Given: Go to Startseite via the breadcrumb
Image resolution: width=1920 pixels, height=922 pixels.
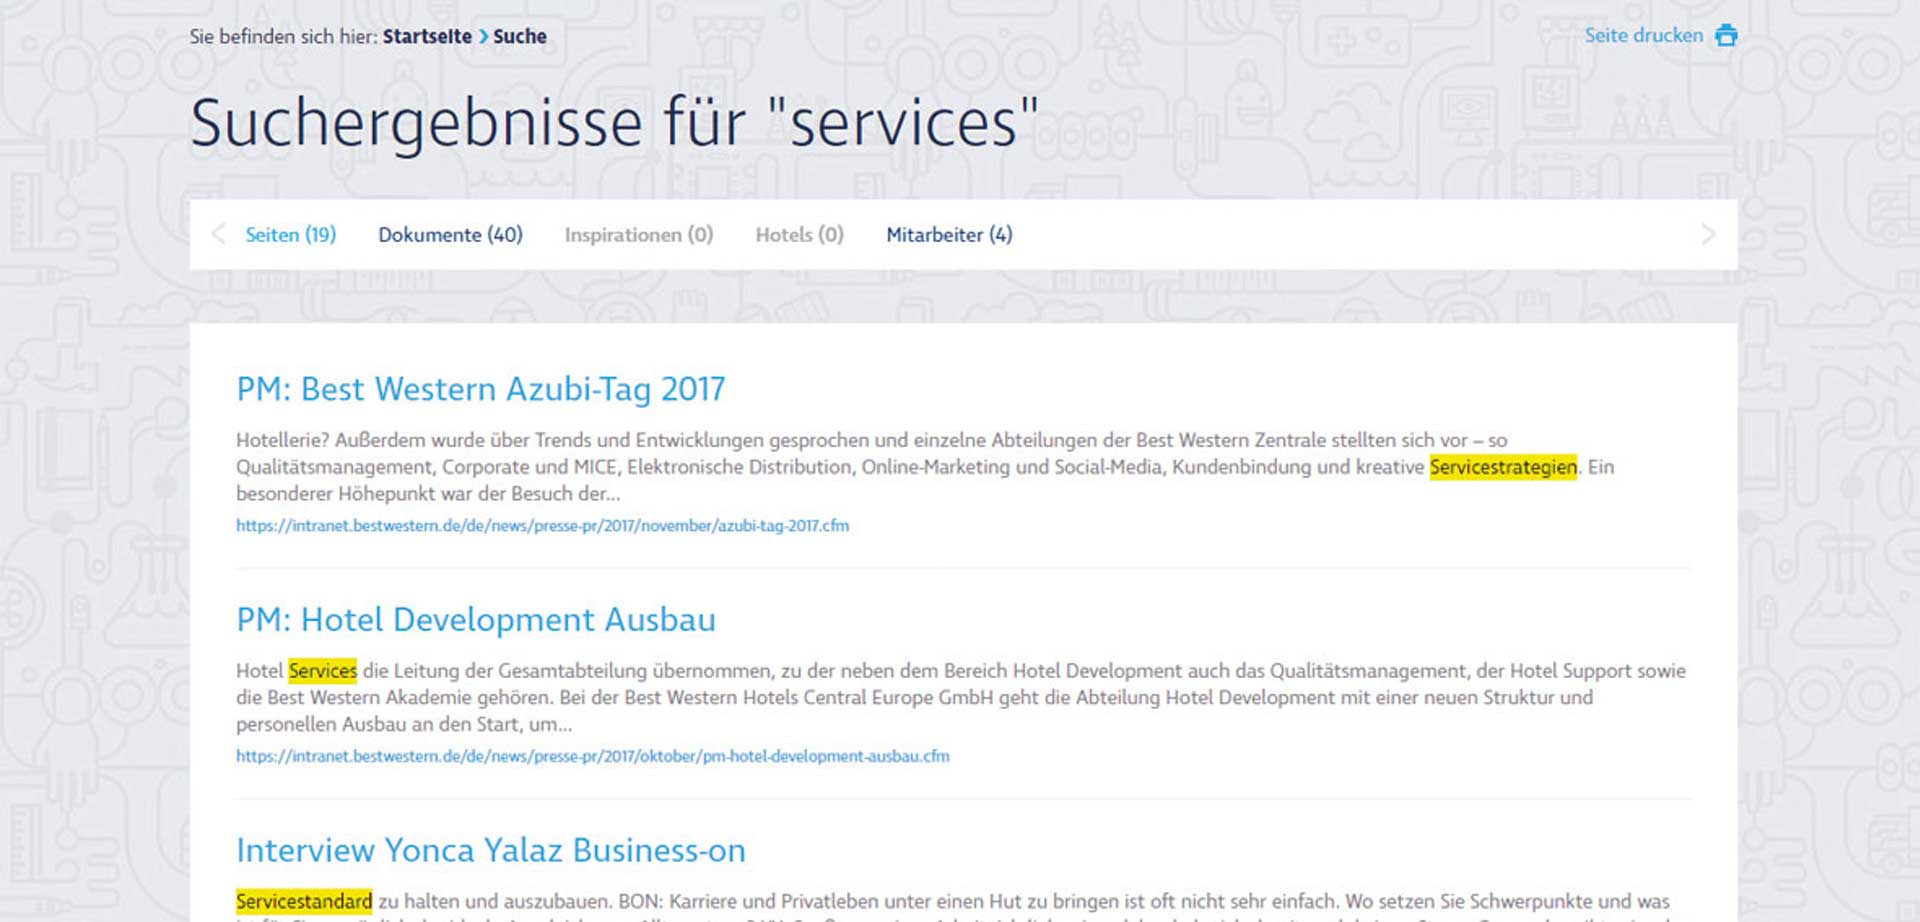Looking at the screenshot, I should click(x=427, y=37).
